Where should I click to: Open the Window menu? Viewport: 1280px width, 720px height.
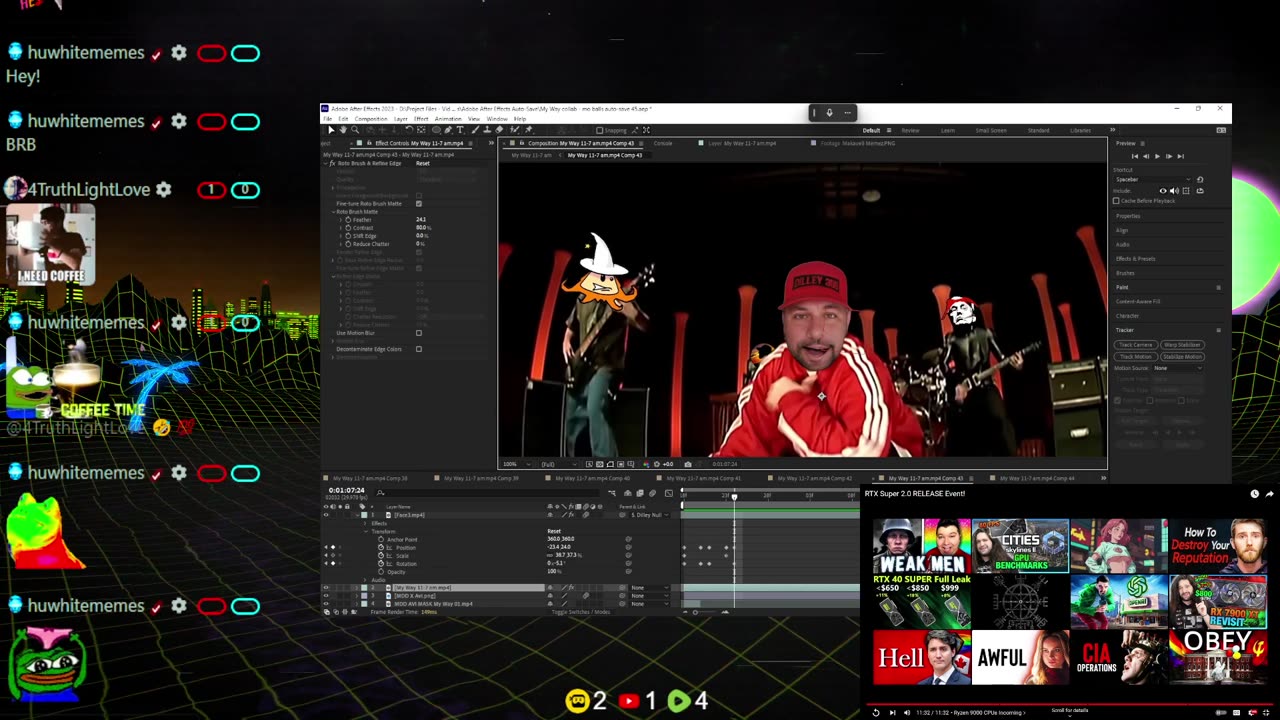(x=497, y=119)
